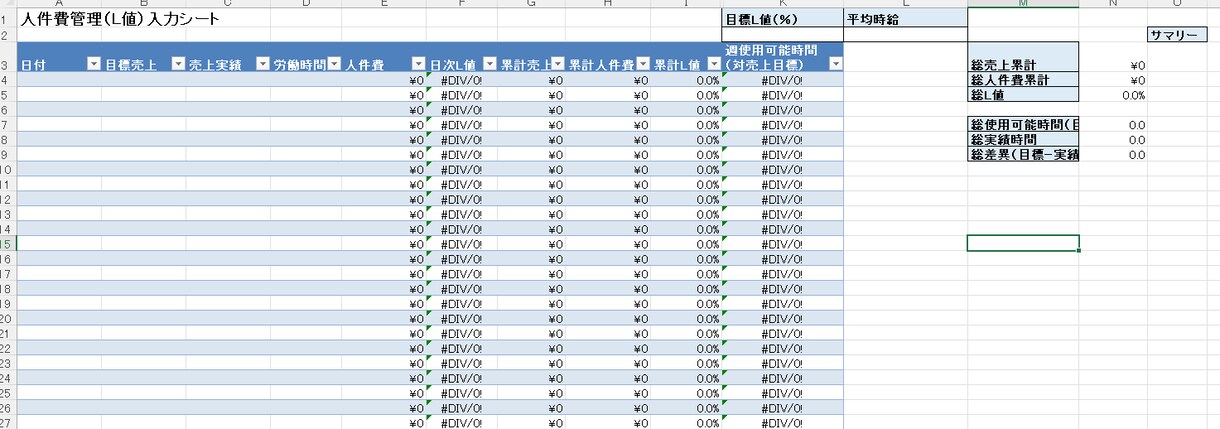Click the 人件費 ¥0 cell in row 20
The width and height of the screenshot is (1220, 429).
click(384, 319)
